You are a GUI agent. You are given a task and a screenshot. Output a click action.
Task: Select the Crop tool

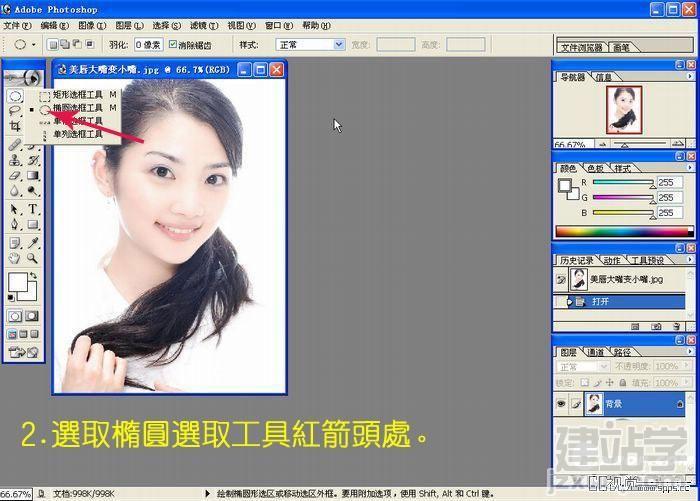[x=15, y=126]
